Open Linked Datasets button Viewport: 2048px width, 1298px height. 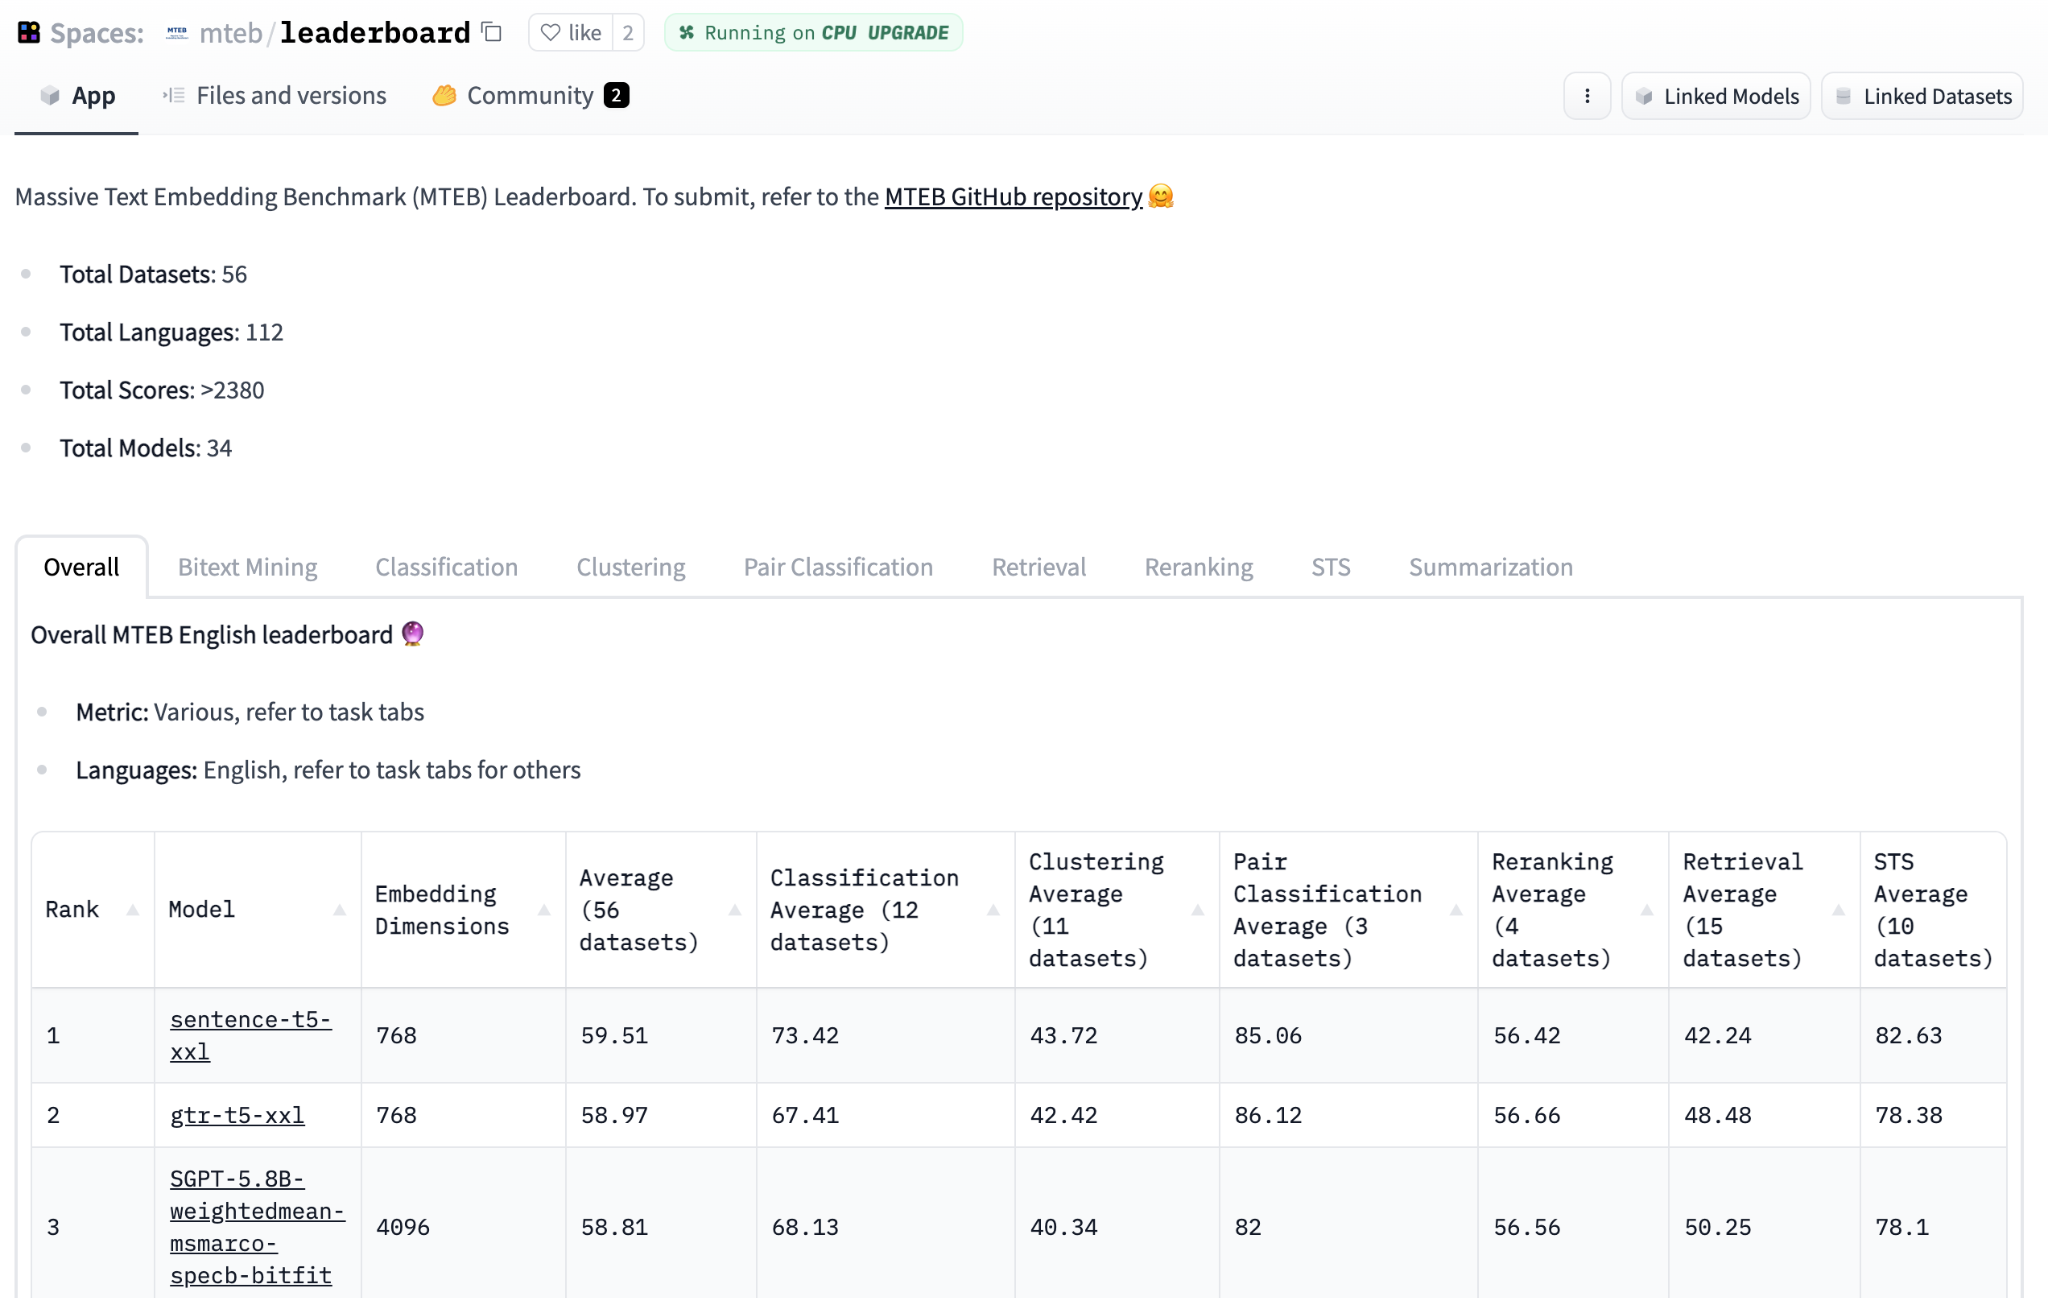point(1922,96)
